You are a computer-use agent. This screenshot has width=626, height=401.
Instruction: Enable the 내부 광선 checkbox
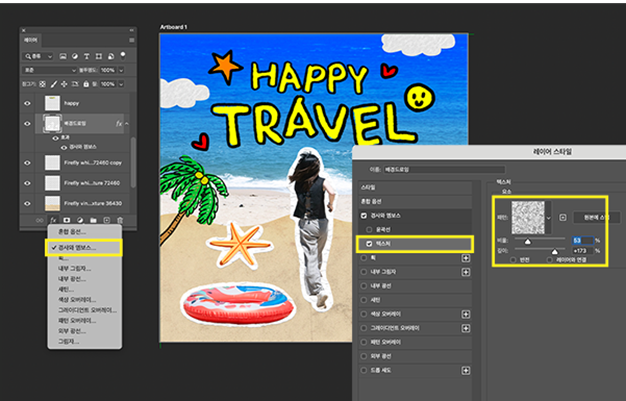[x=364, y=286]
